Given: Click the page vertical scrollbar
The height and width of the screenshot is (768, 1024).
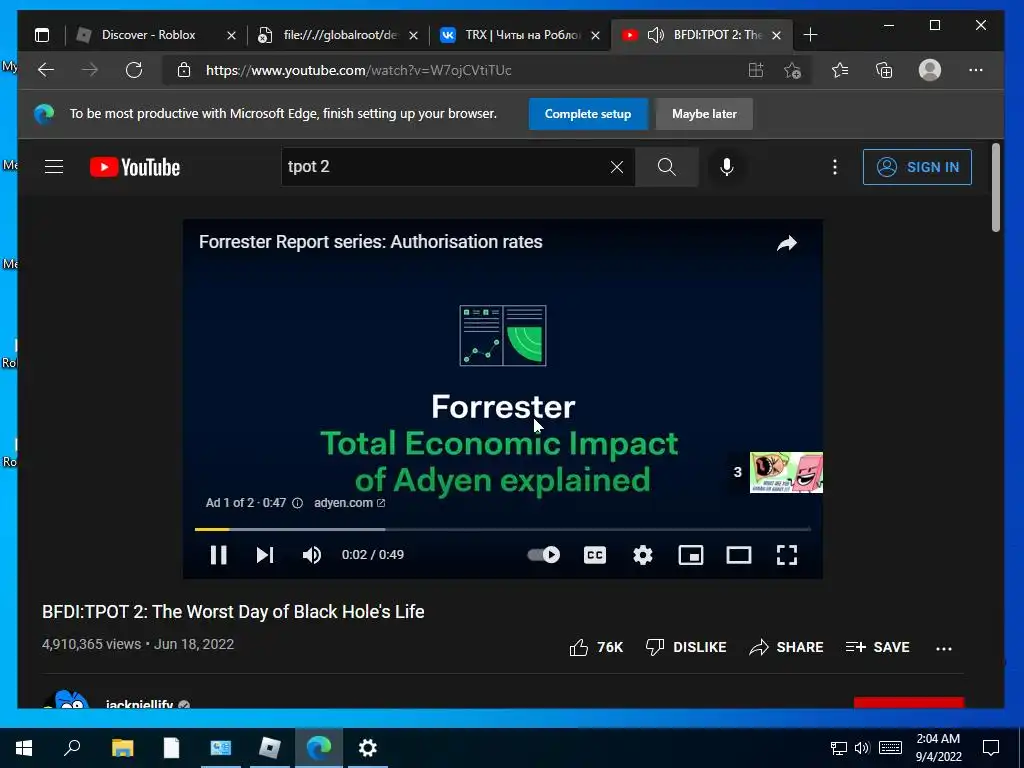Looking at the screenshot, I should pos(995,188).
